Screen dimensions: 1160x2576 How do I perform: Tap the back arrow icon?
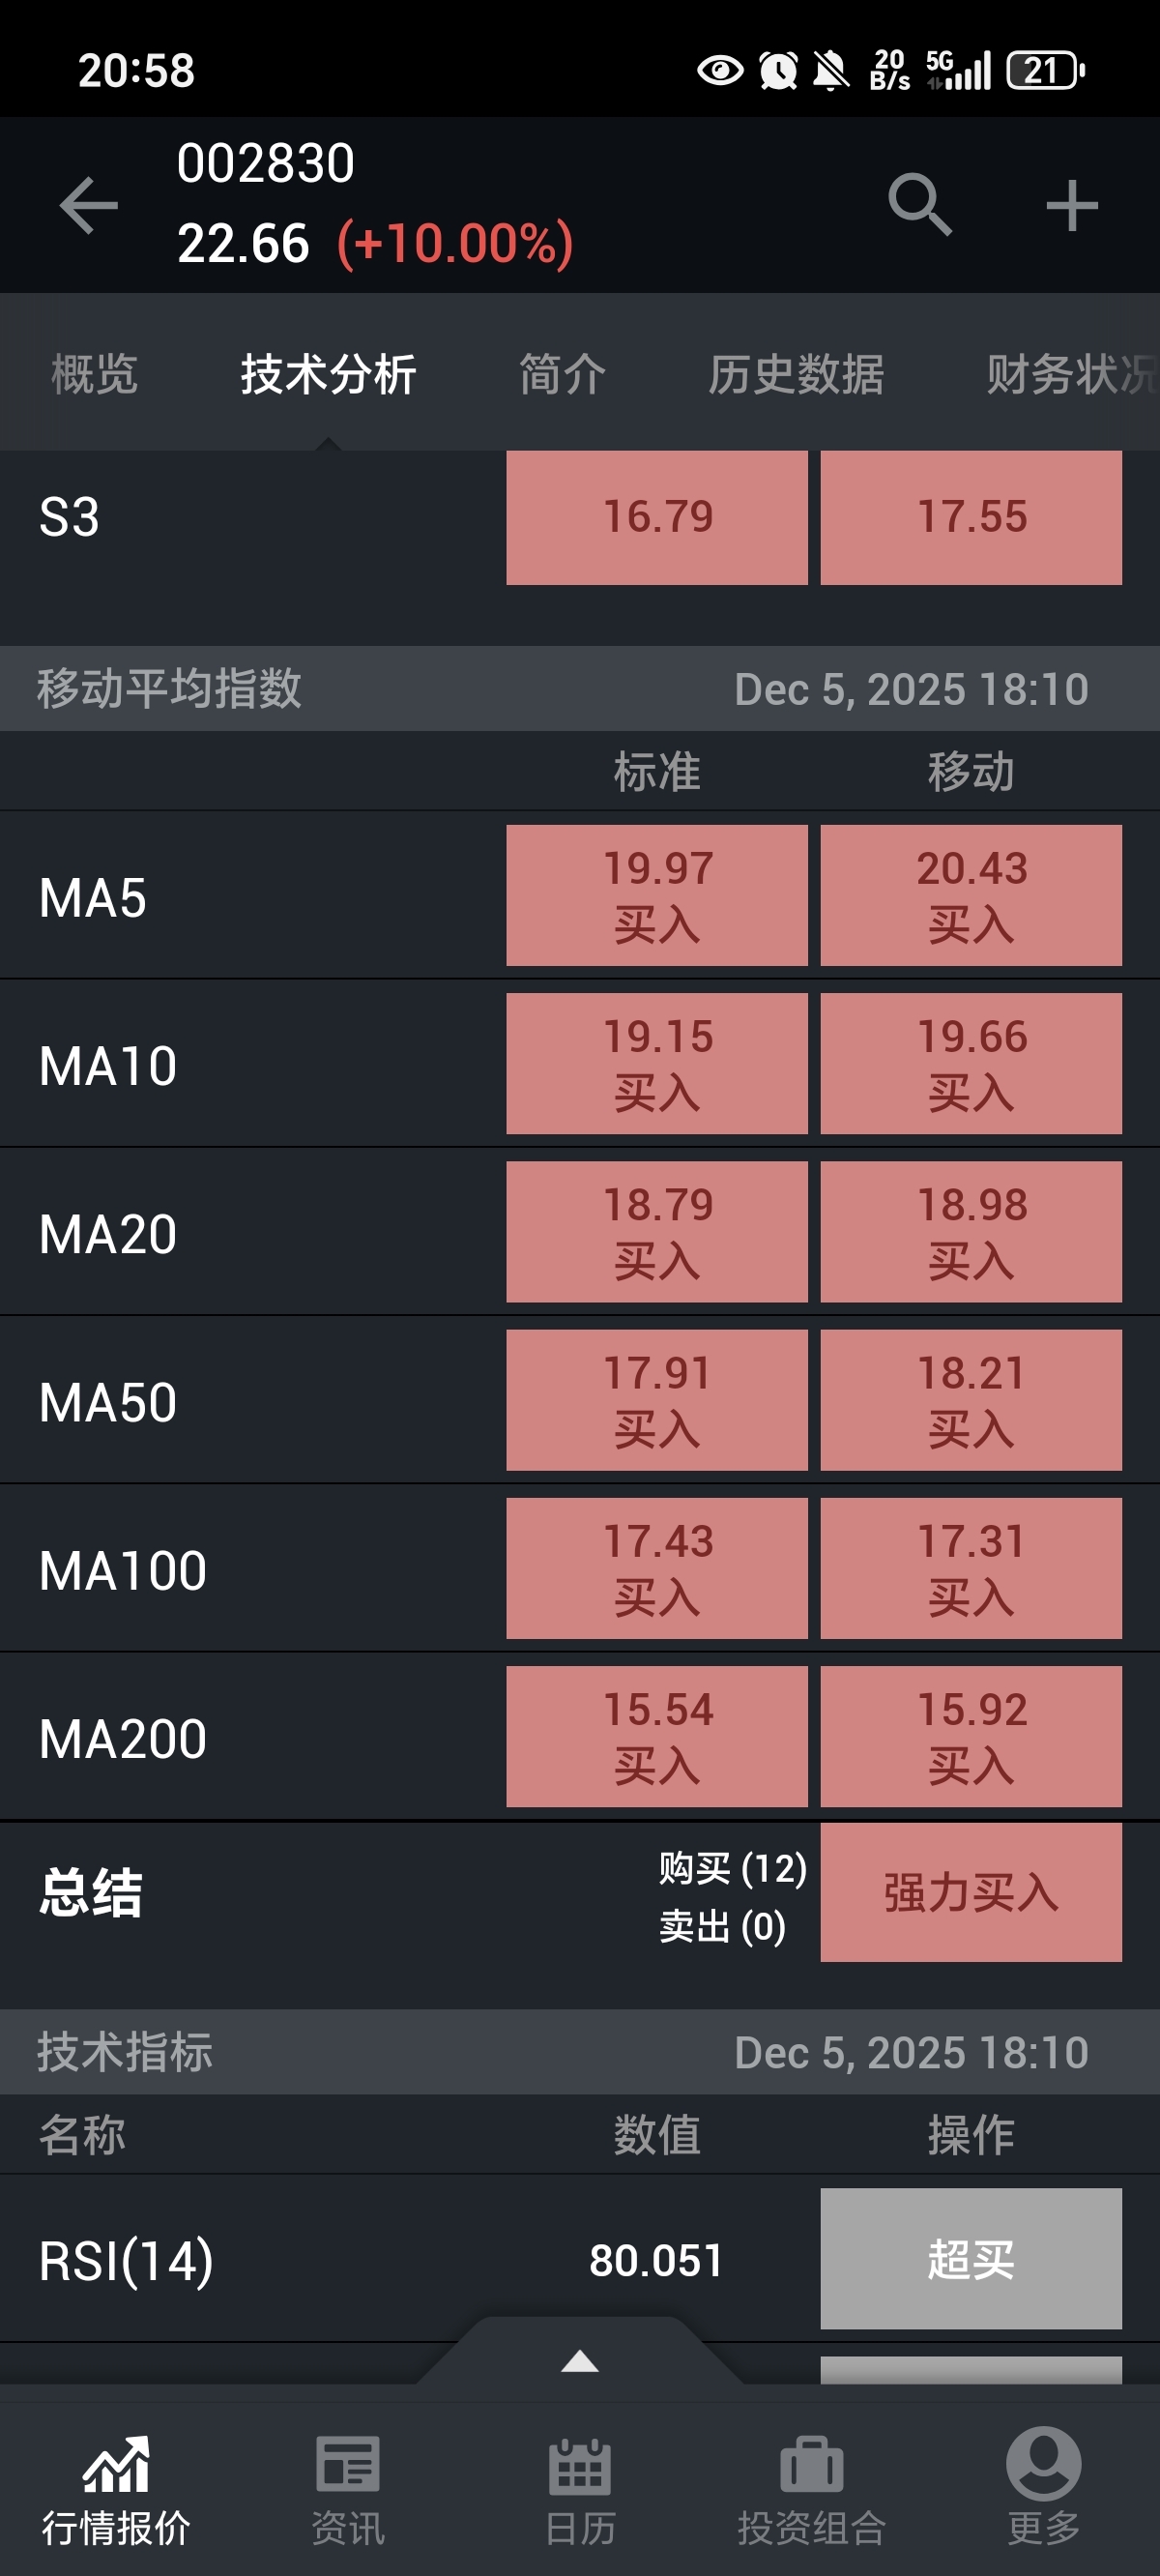click(89, 205)
